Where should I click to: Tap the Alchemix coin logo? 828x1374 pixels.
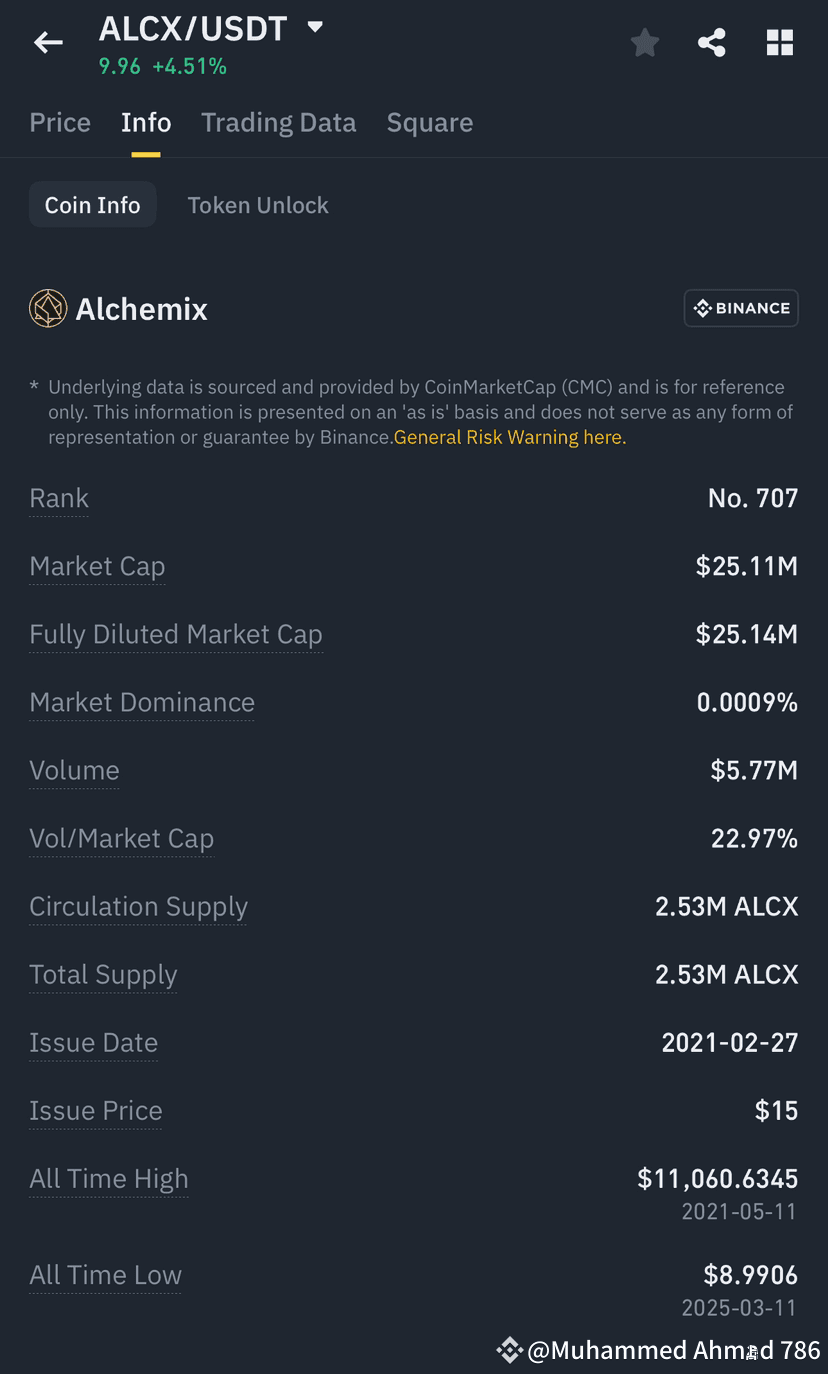click(48, 309)
